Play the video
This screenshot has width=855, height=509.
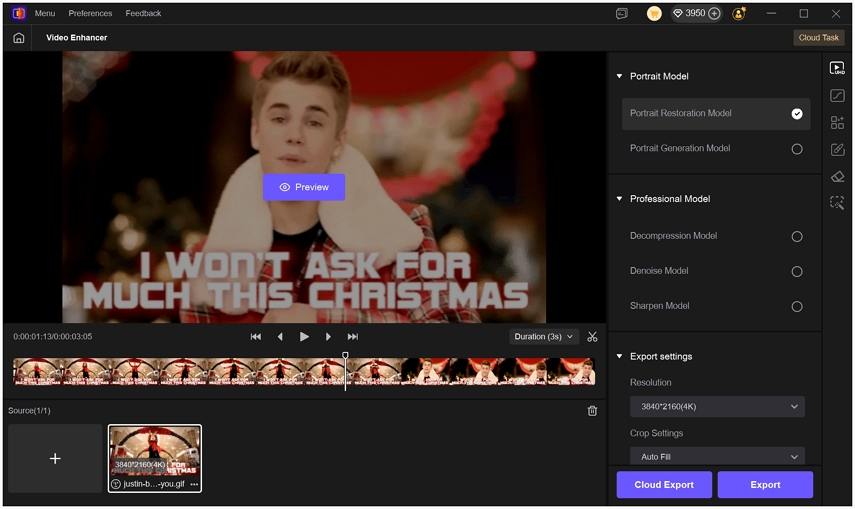[304, 337]
